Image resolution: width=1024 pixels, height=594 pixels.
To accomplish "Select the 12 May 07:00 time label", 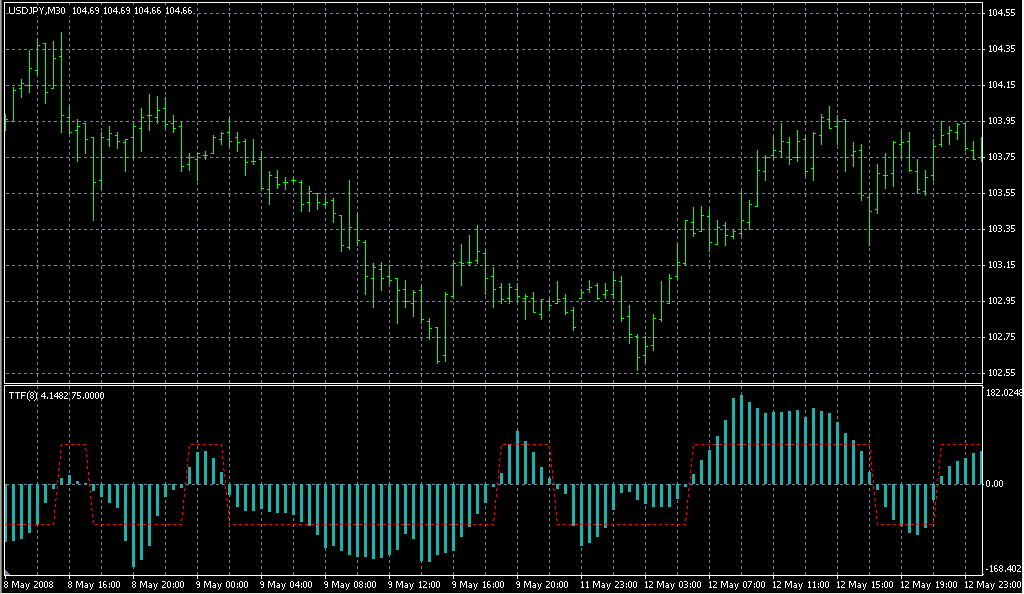I will tap(734, 584).
